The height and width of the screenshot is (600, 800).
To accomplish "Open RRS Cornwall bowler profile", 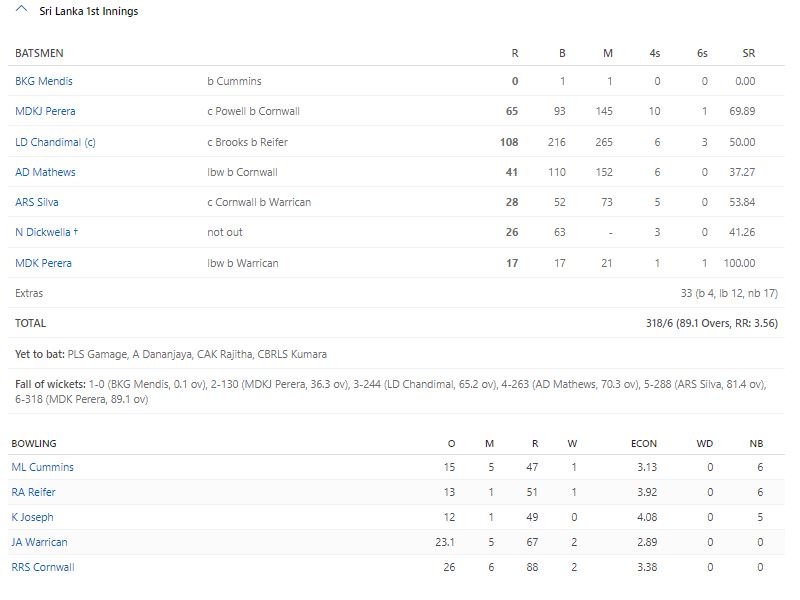I will (x=43, y=567).
